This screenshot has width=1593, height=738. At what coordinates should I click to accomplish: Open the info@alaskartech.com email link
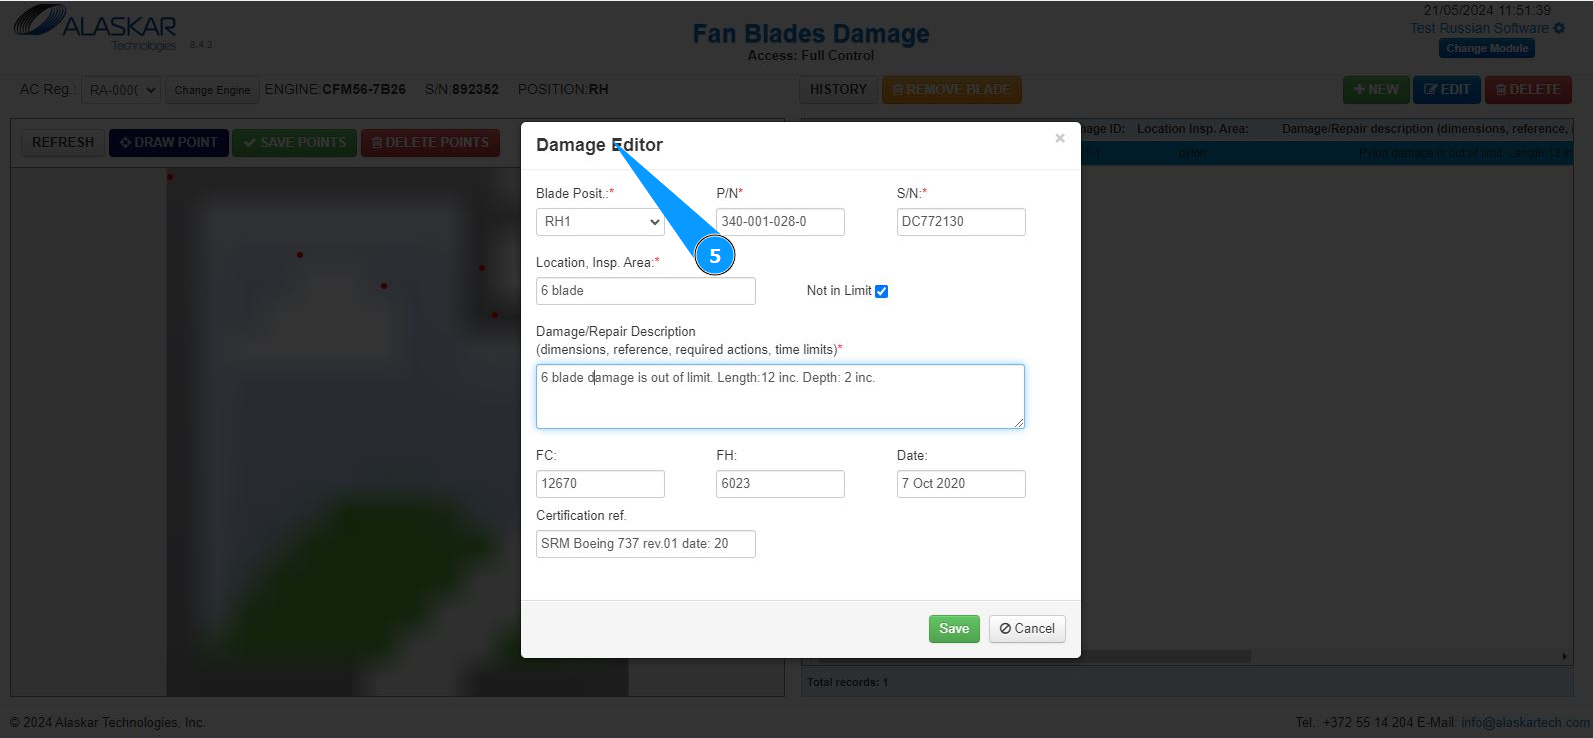click(x=1524, y=722)
